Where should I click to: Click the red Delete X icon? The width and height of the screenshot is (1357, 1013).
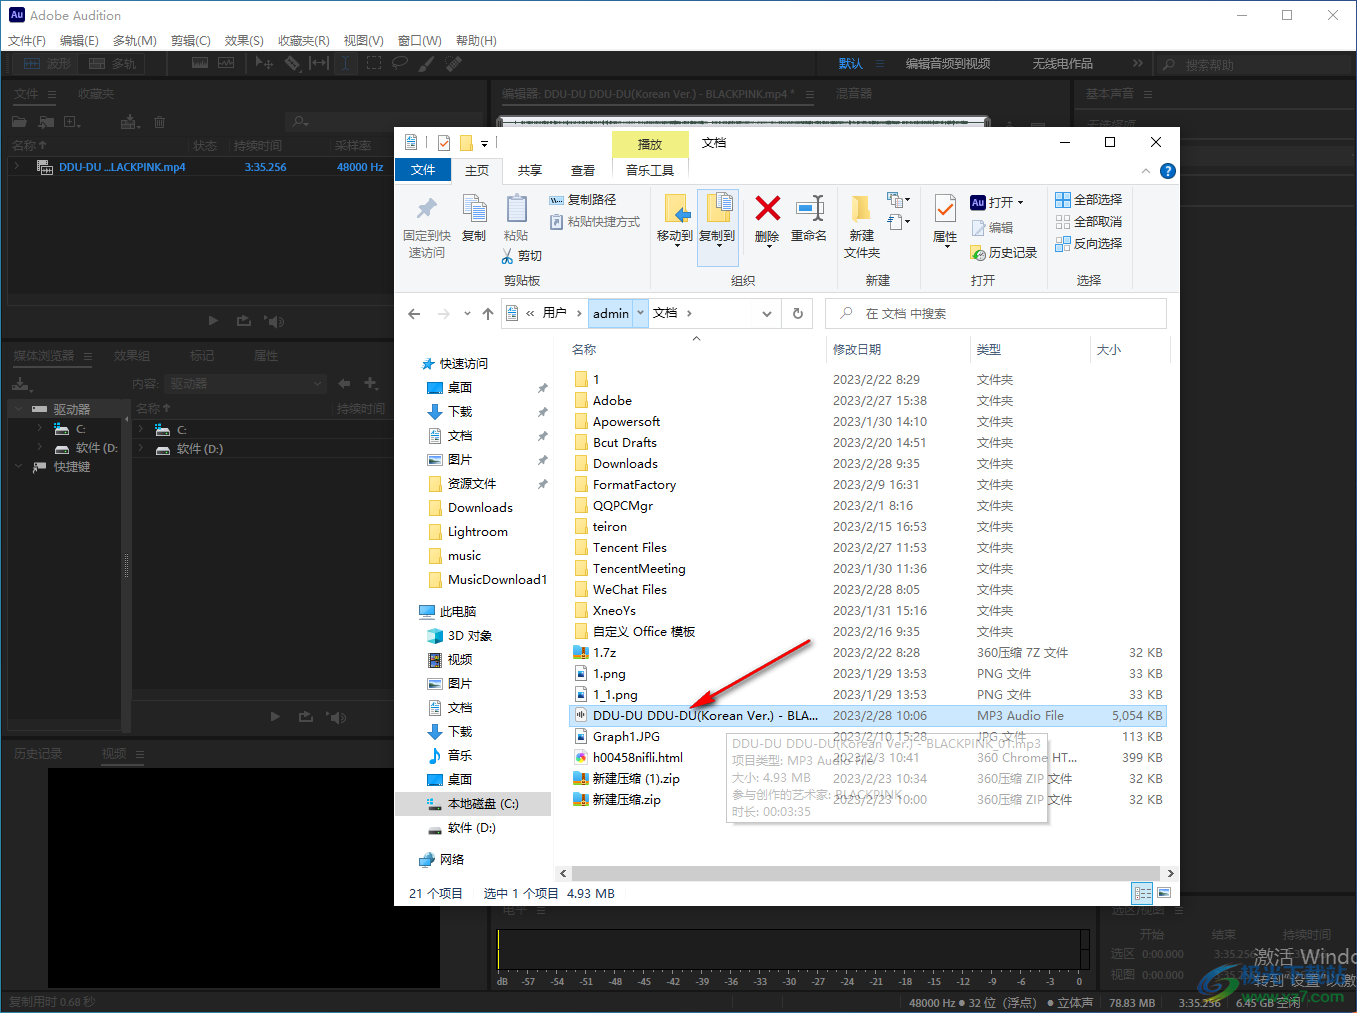click(767, 208)
